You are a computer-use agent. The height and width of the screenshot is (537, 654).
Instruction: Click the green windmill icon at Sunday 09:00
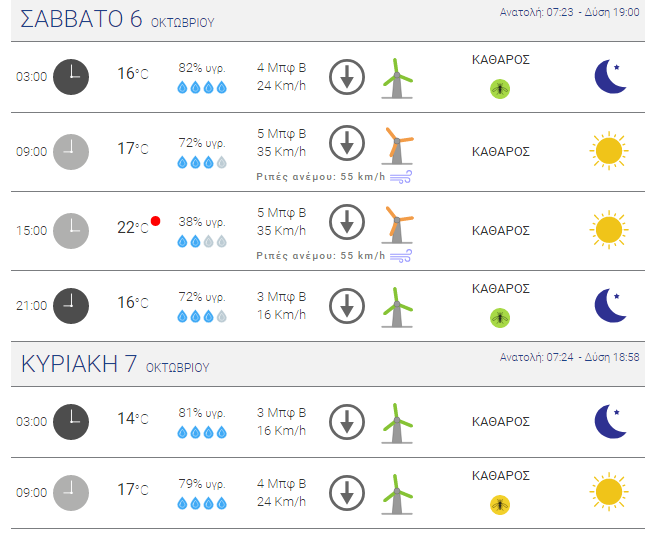[x=397, y=494]
